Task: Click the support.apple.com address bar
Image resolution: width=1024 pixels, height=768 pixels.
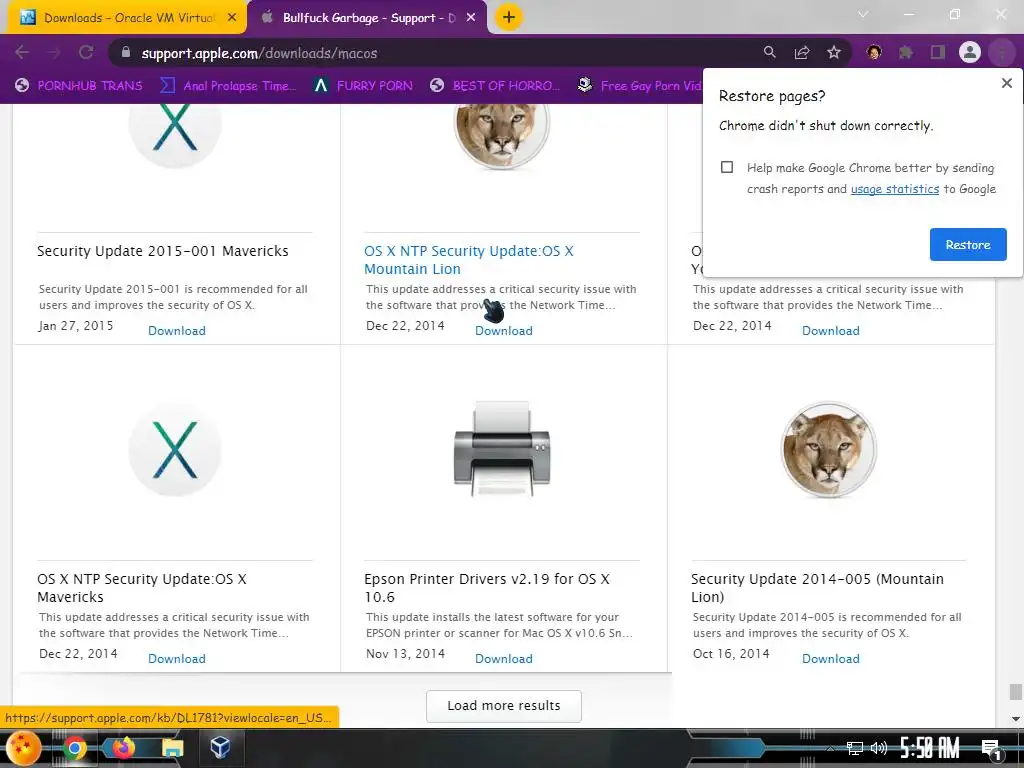Action: point(431,53)
